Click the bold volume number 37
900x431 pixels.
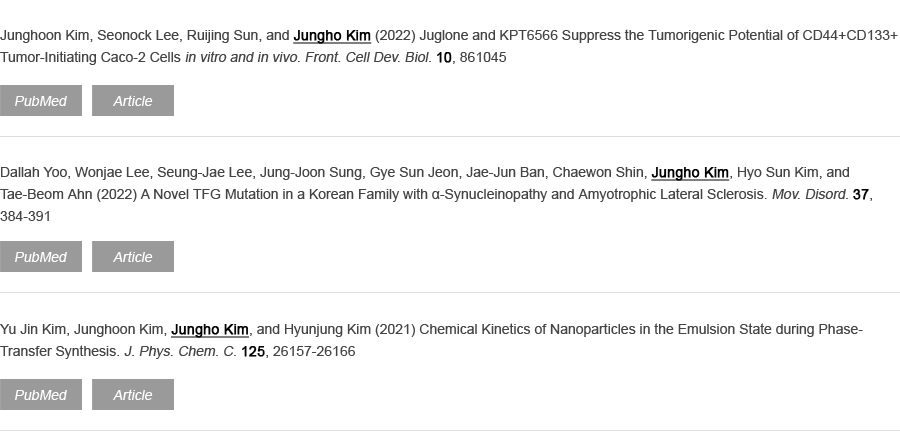pyautogui.click(x=860, y=195)
